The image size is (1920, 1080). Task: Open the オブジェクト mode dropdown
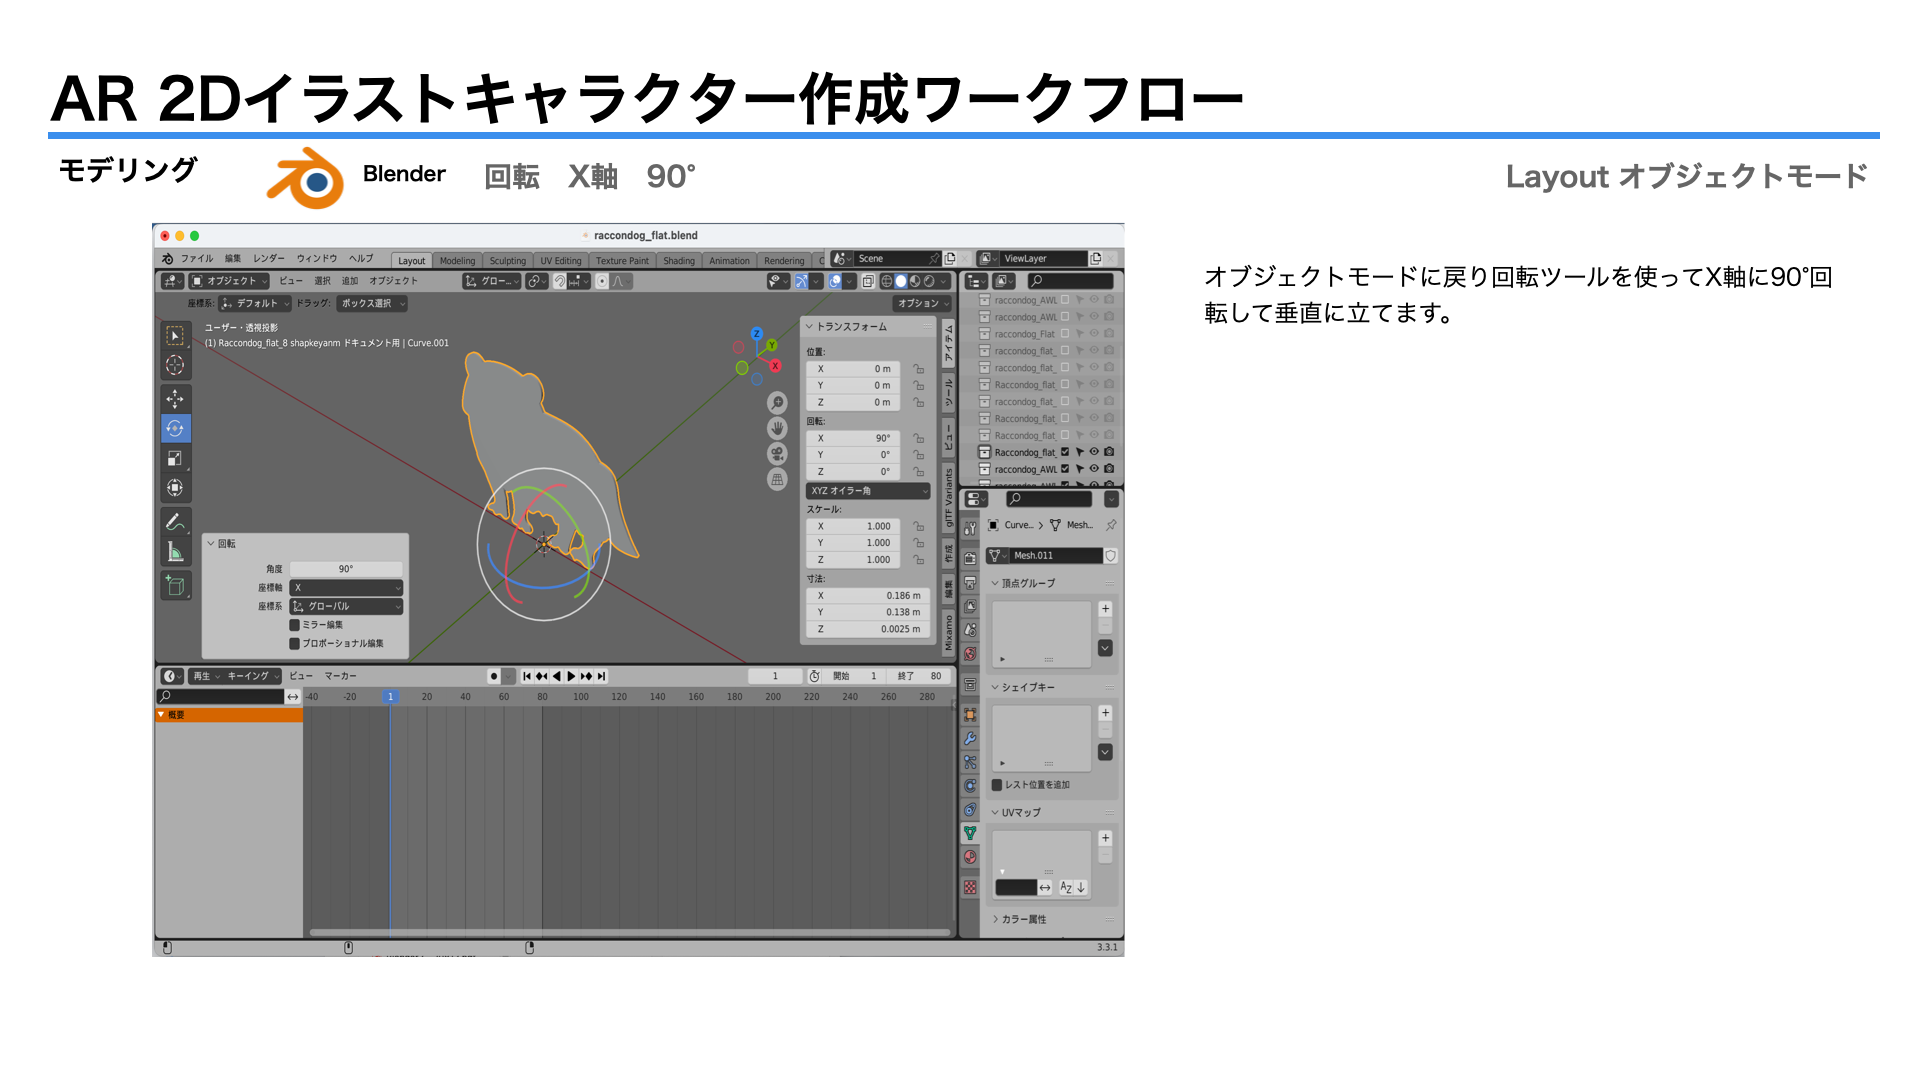click(x=230, y=282)
